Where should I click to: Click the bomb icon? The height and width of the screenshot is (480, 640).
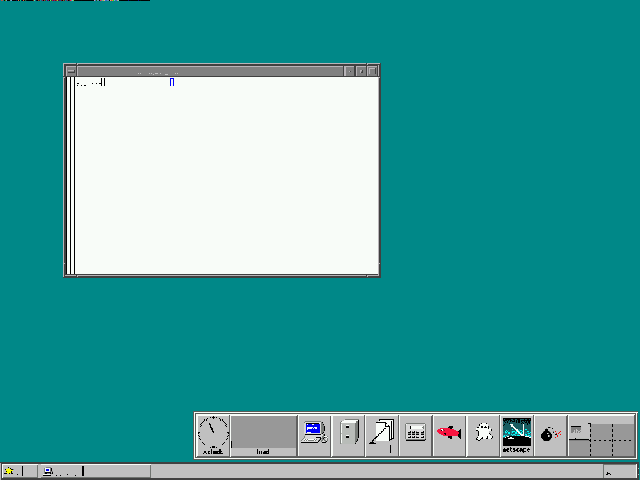click(550, 434)
